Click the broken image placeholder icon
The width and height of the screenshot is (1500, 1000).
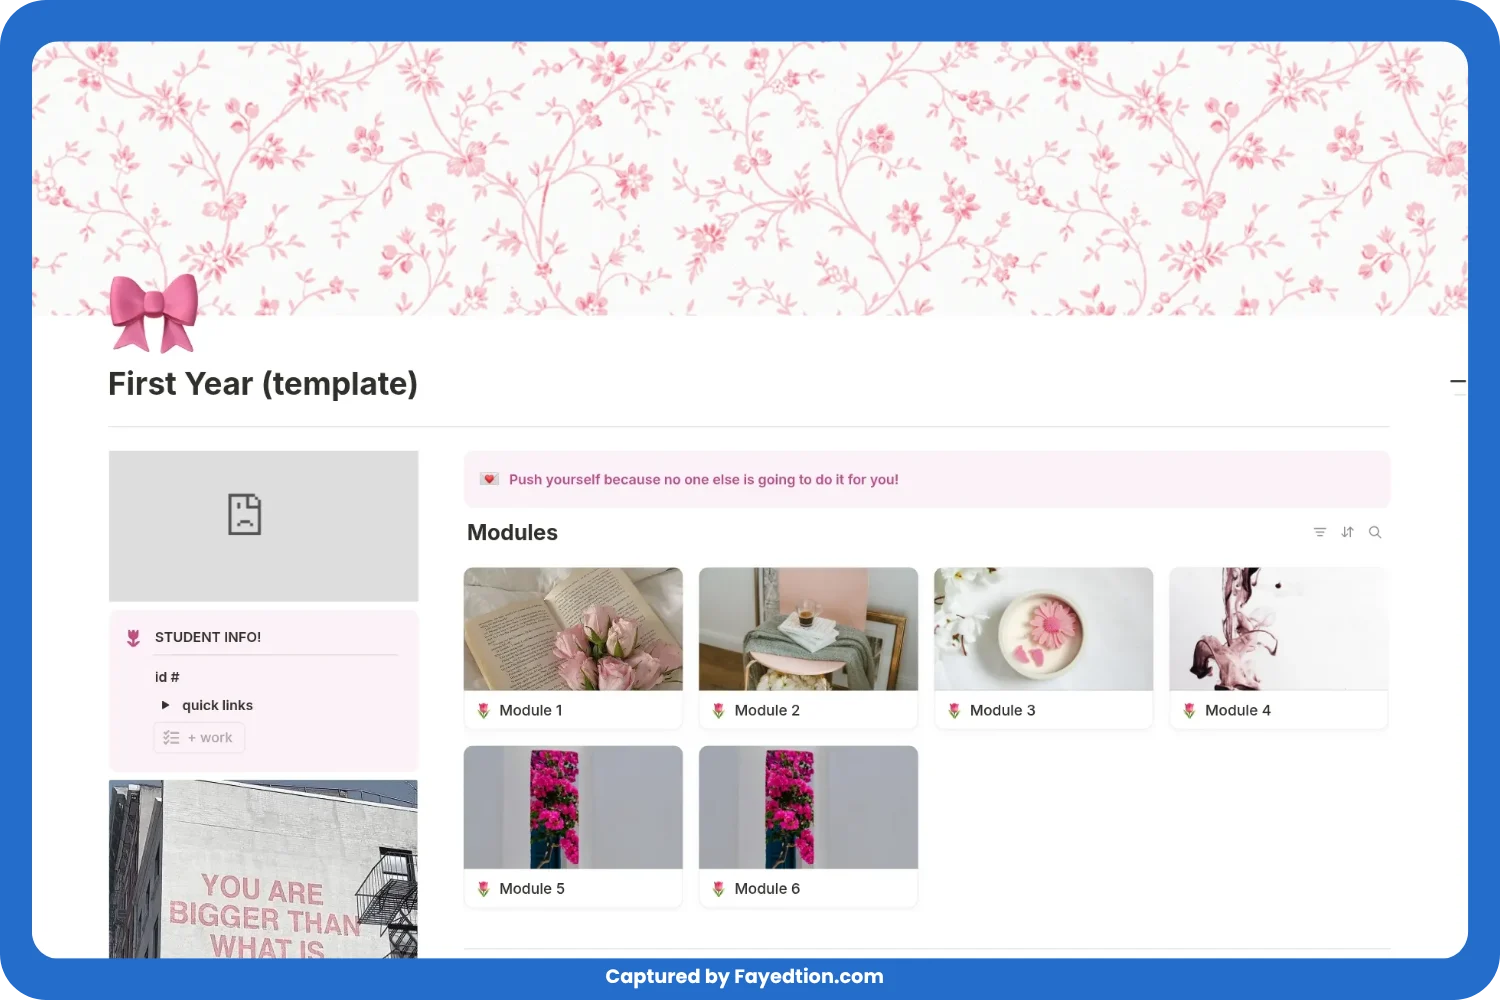coord(244,515)
